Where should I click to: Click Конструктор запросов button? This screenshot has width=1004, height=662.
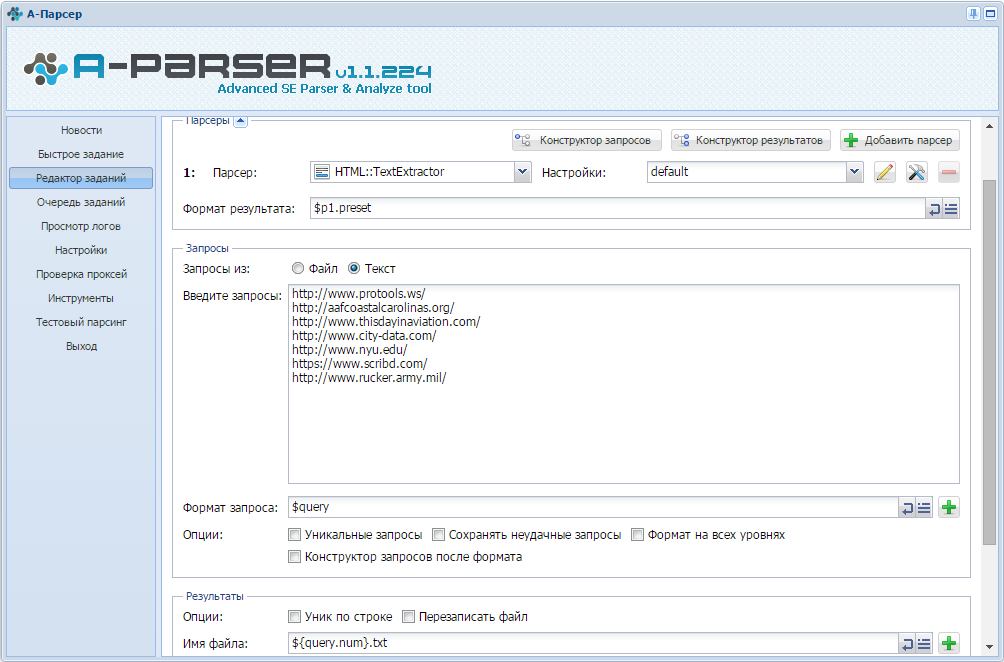tap(587, 140)
